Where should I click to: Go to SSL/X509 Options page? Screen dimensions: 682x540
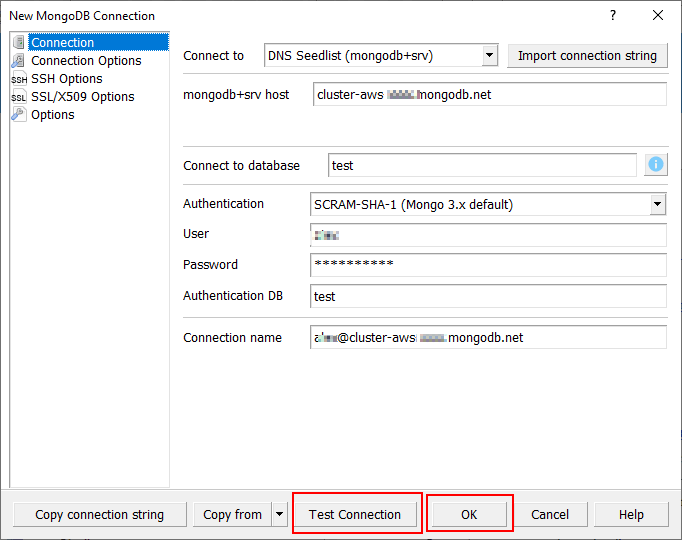[x=83, y=97]
